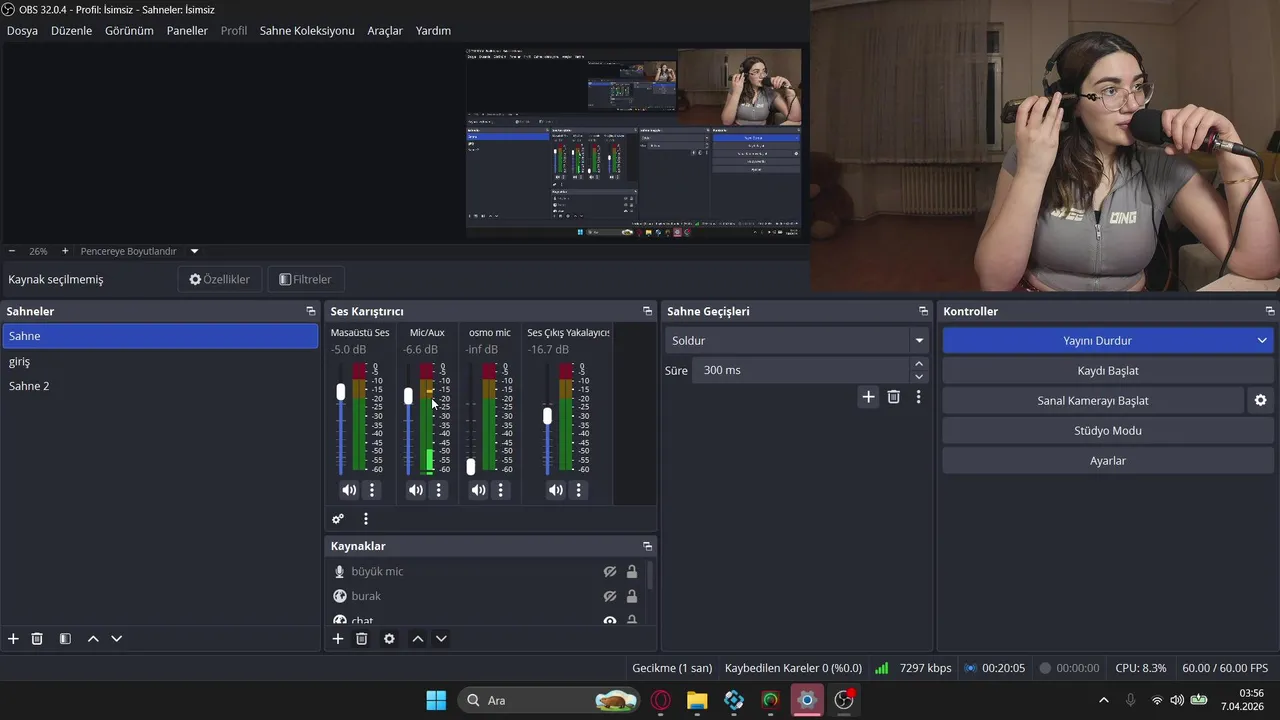1280x720 pixels.
Task: Show the büyük mic source
Action: click(x=609, y=572)
